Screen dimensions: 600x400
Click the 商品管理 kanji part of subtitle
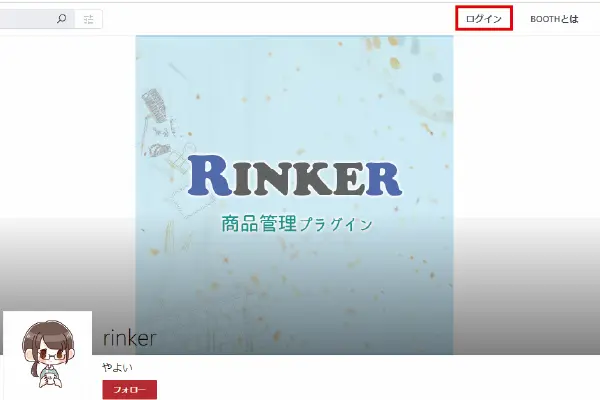click(259, 224)
